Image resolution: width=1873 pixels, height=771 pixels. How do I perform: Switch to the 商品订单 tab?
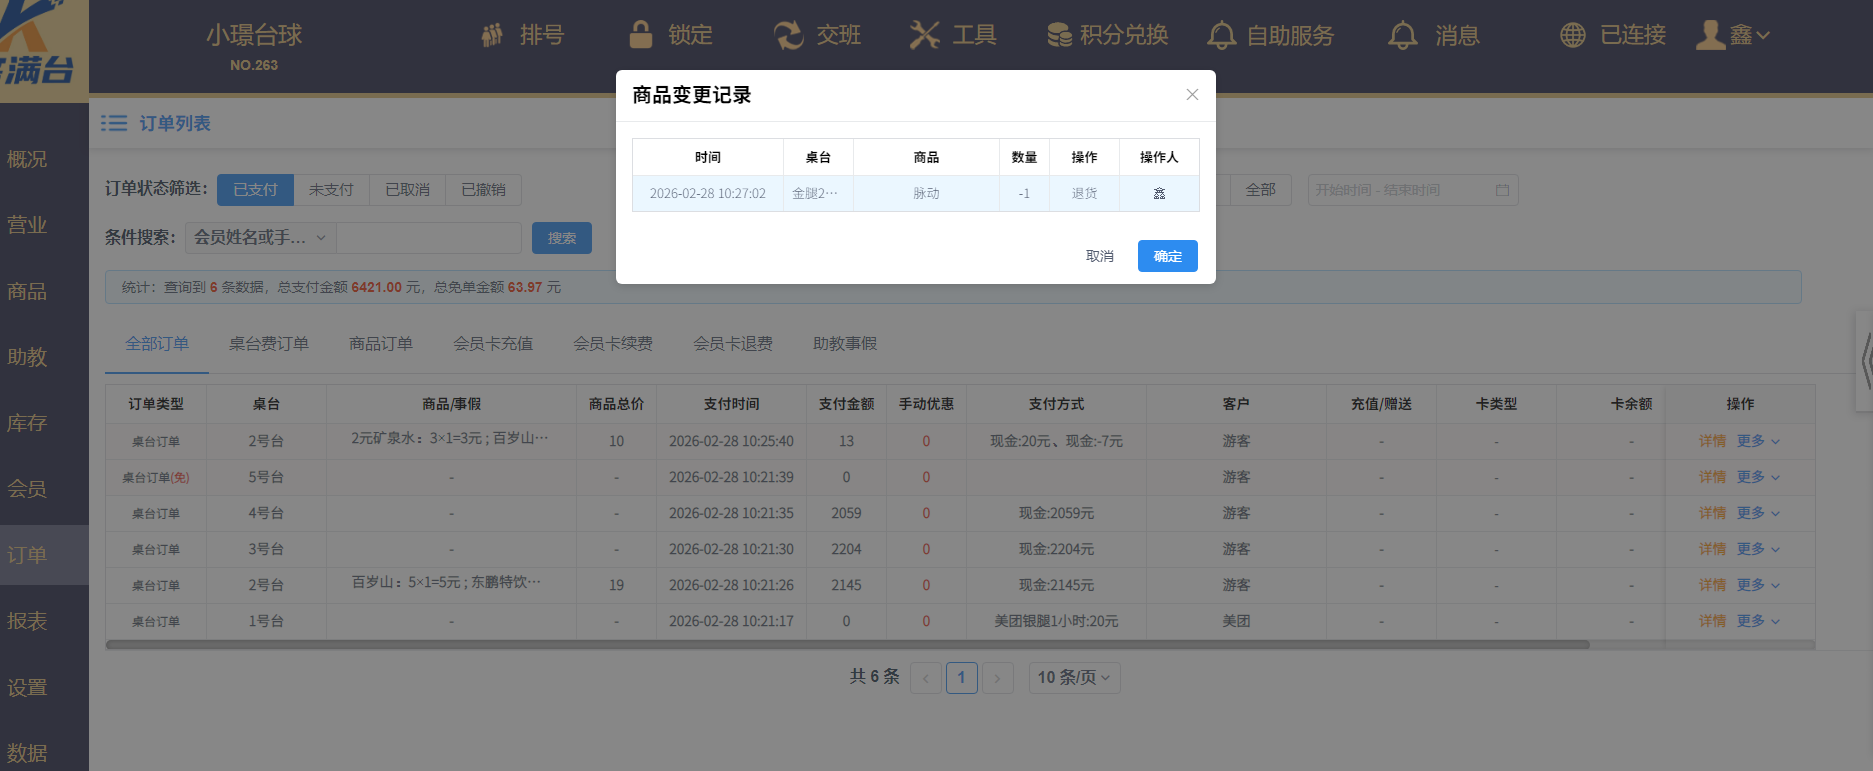[380, 344]
